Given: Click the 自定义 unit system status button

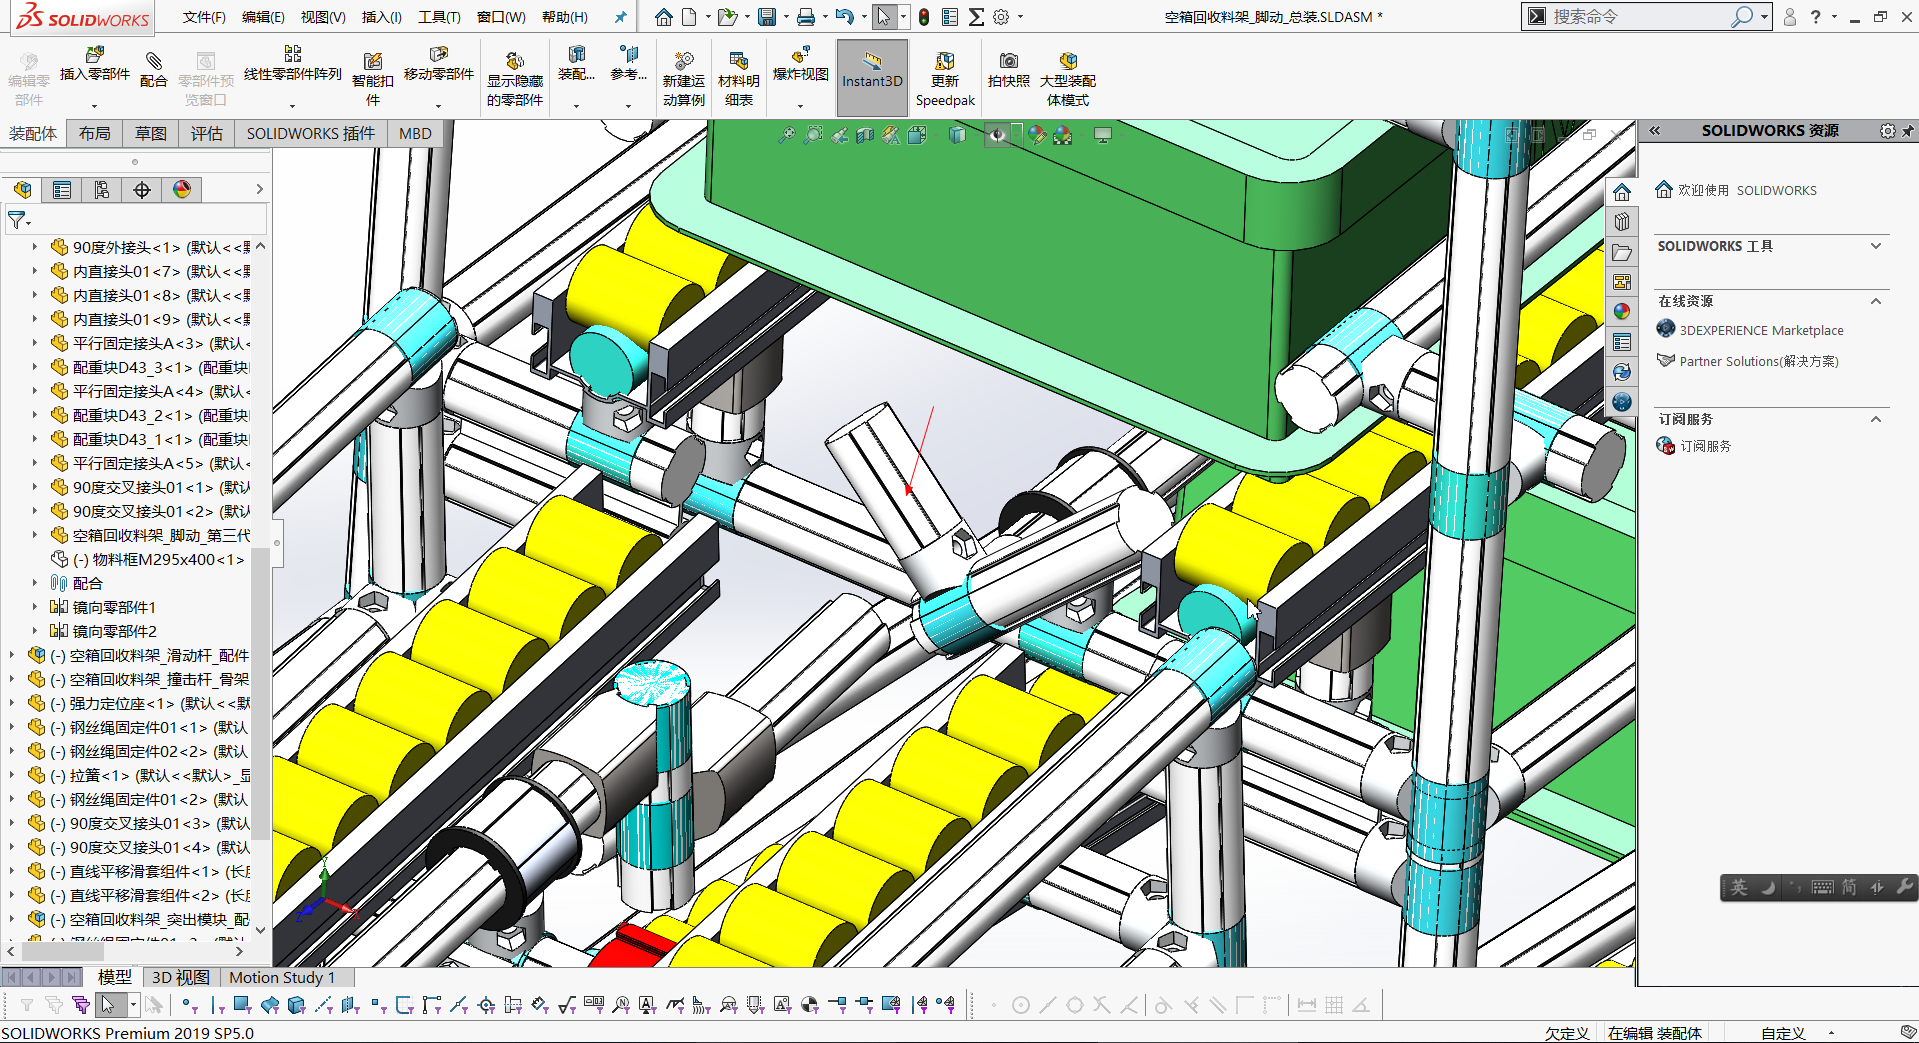Looking at the screenshot, I should [1783, 1033].
